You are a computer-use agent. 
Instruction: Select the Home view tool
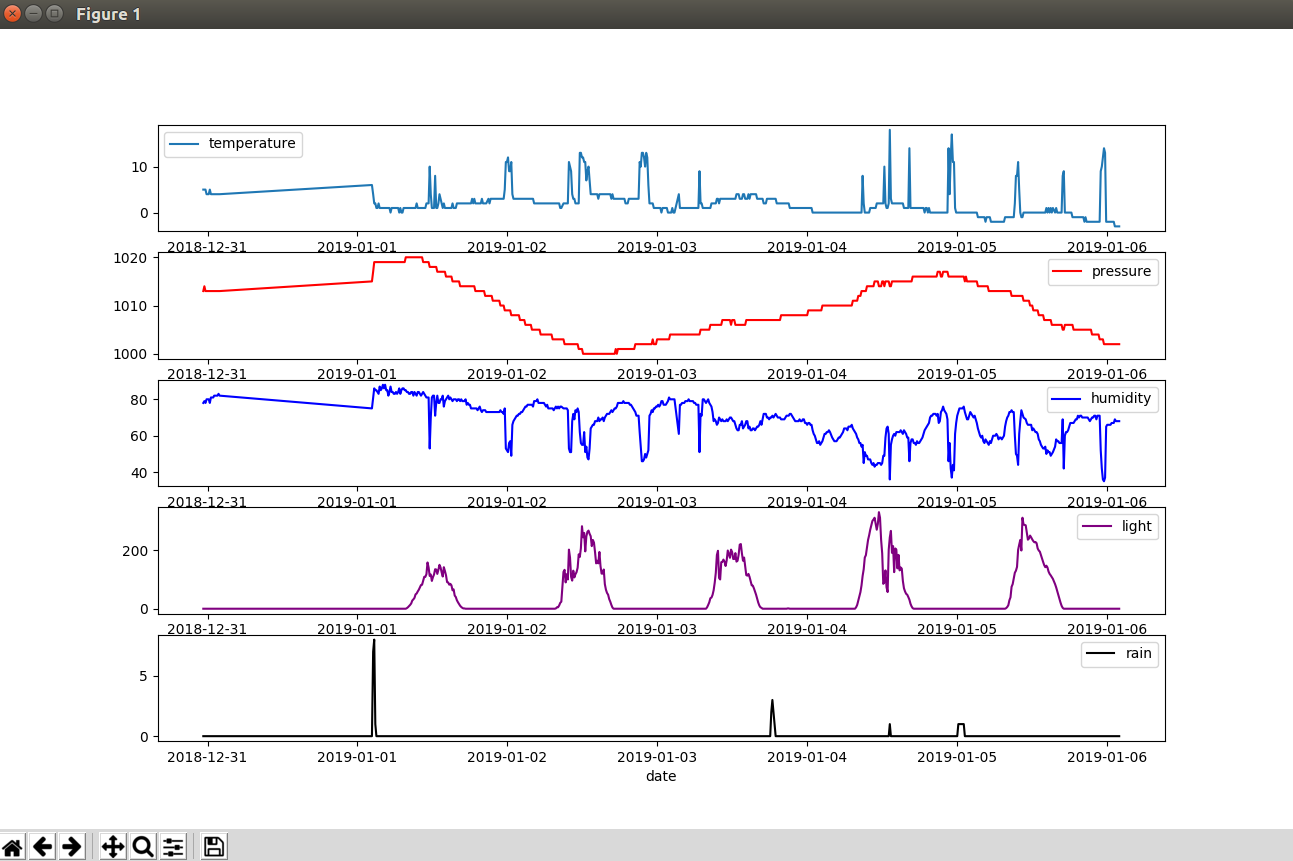click(13, 846)
